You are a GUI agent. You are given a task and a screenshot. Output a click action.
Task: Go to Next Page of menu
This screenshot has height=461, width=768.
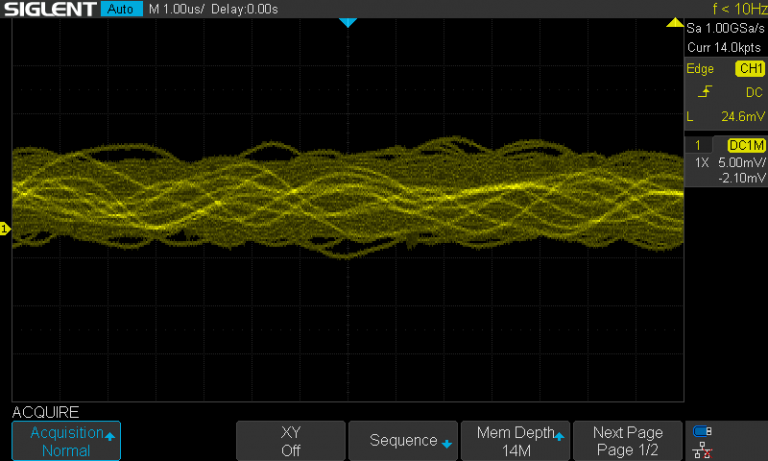[627, 441]
